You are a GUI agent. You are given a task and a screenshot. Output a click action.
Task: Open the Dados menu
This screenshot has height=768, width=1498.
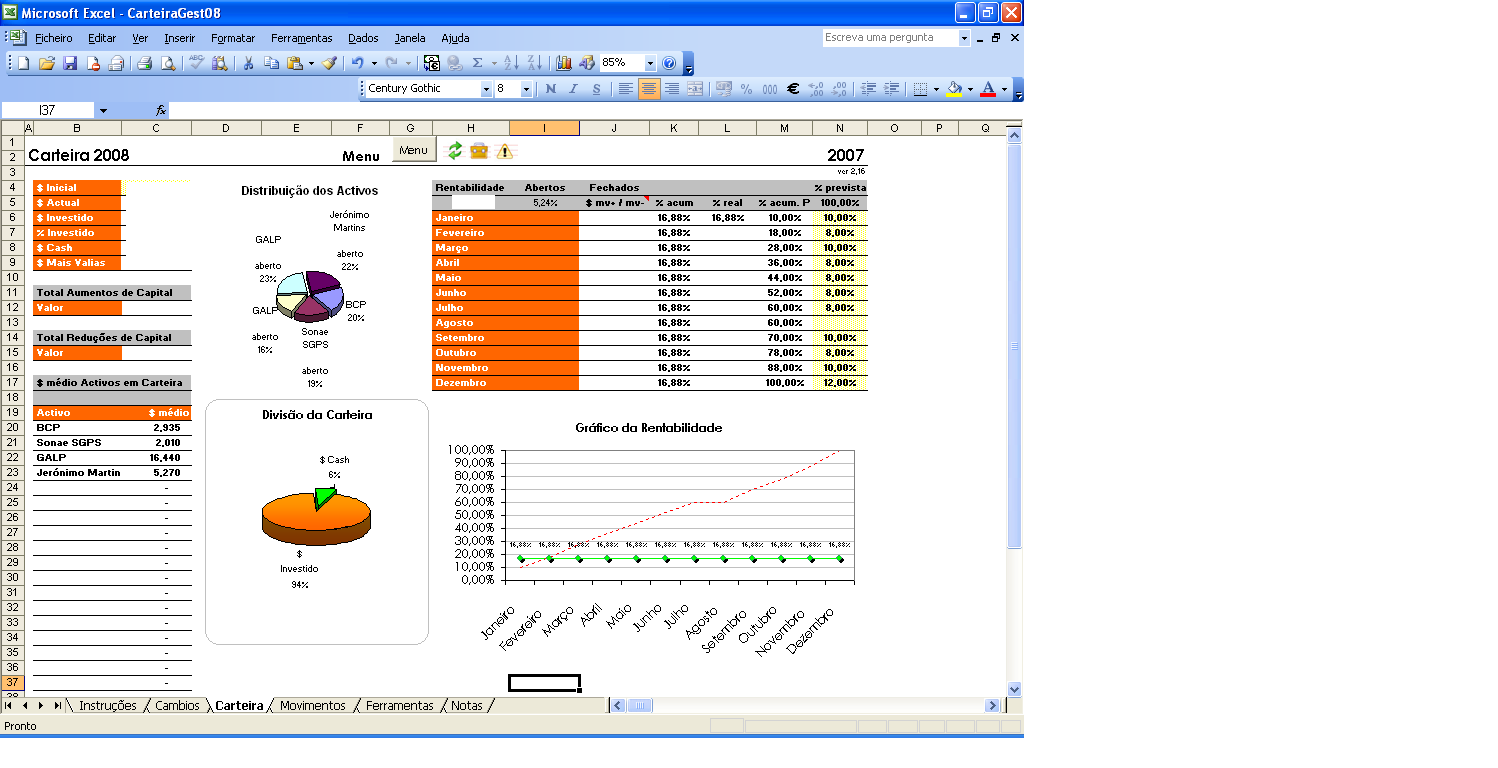click(363, 38)
